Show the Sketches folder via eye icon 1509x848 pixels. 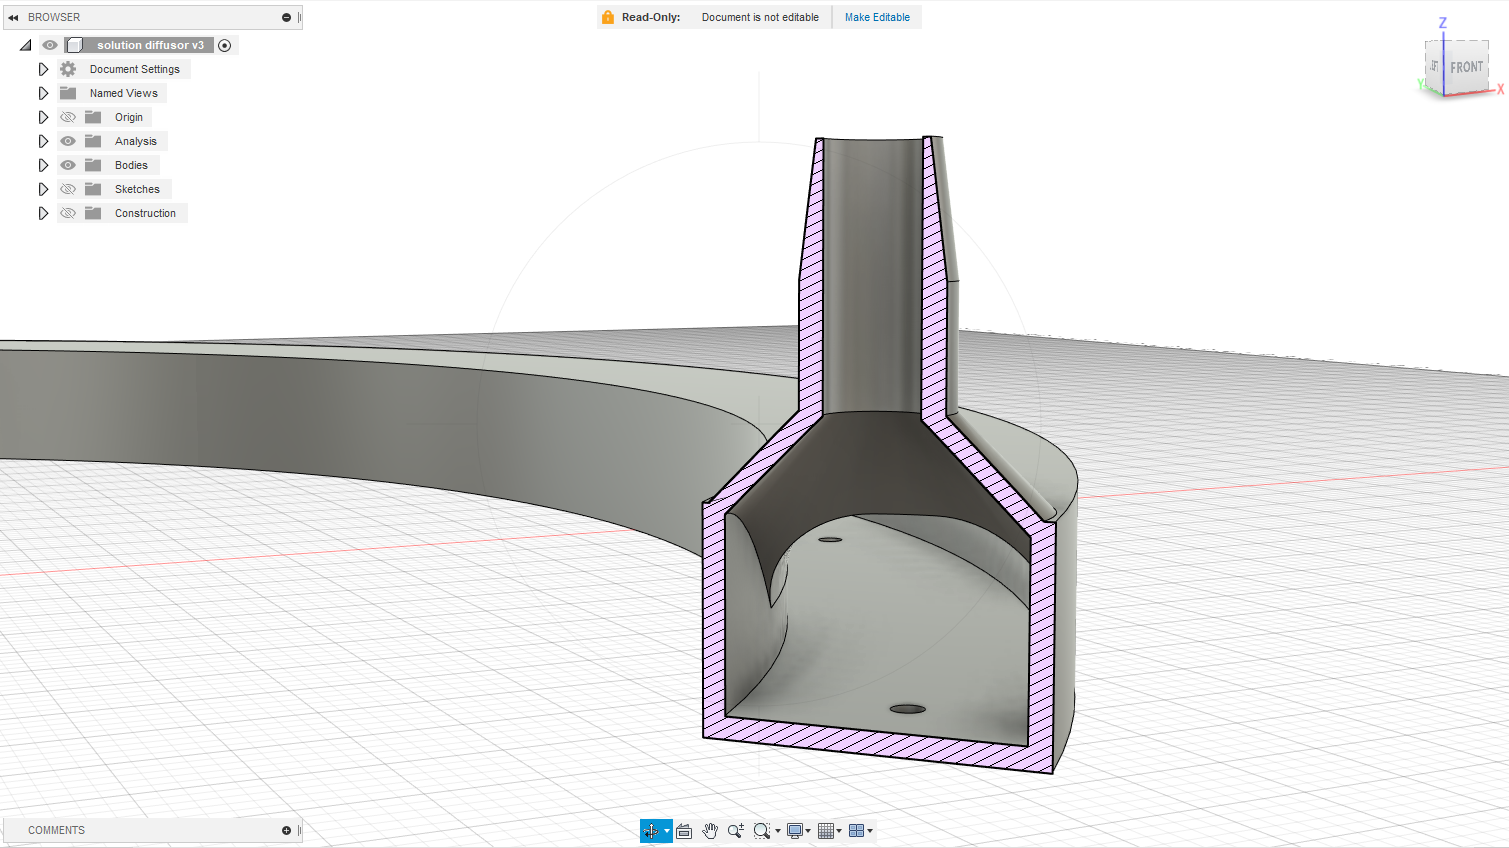pos(68,189)
